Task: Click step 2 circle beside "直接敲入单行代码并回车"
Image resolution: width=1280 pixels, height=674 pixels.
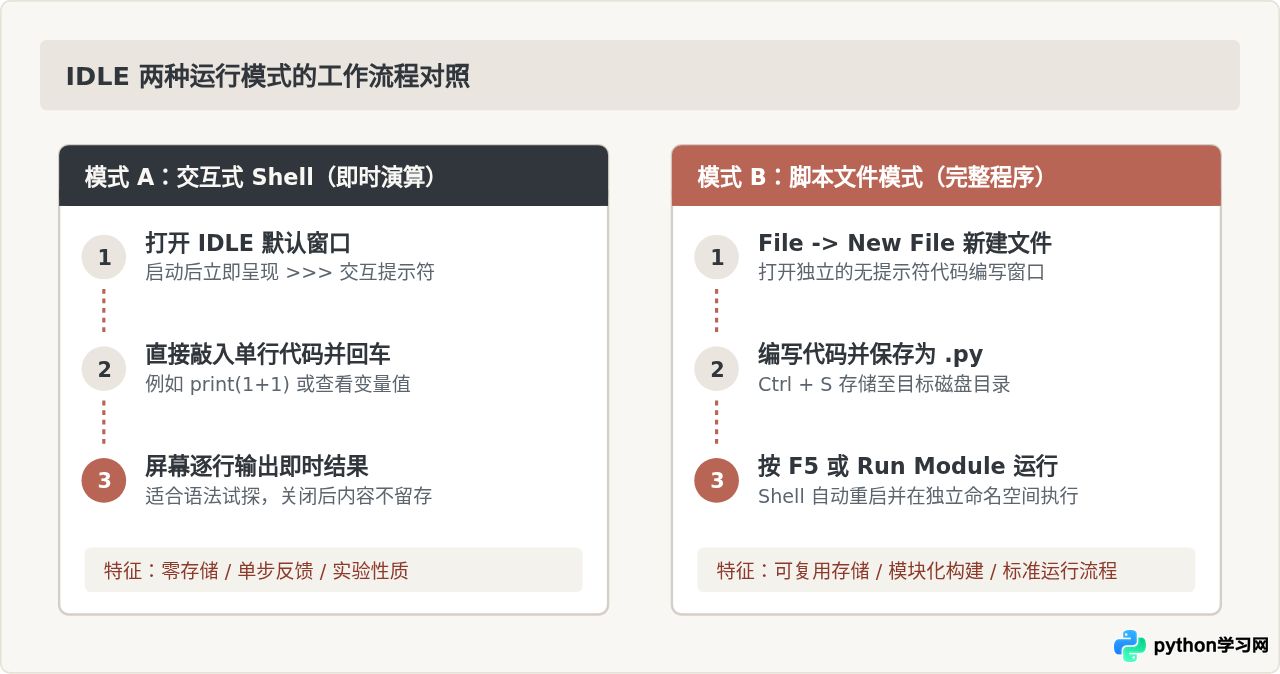Action: click(104, 369)
